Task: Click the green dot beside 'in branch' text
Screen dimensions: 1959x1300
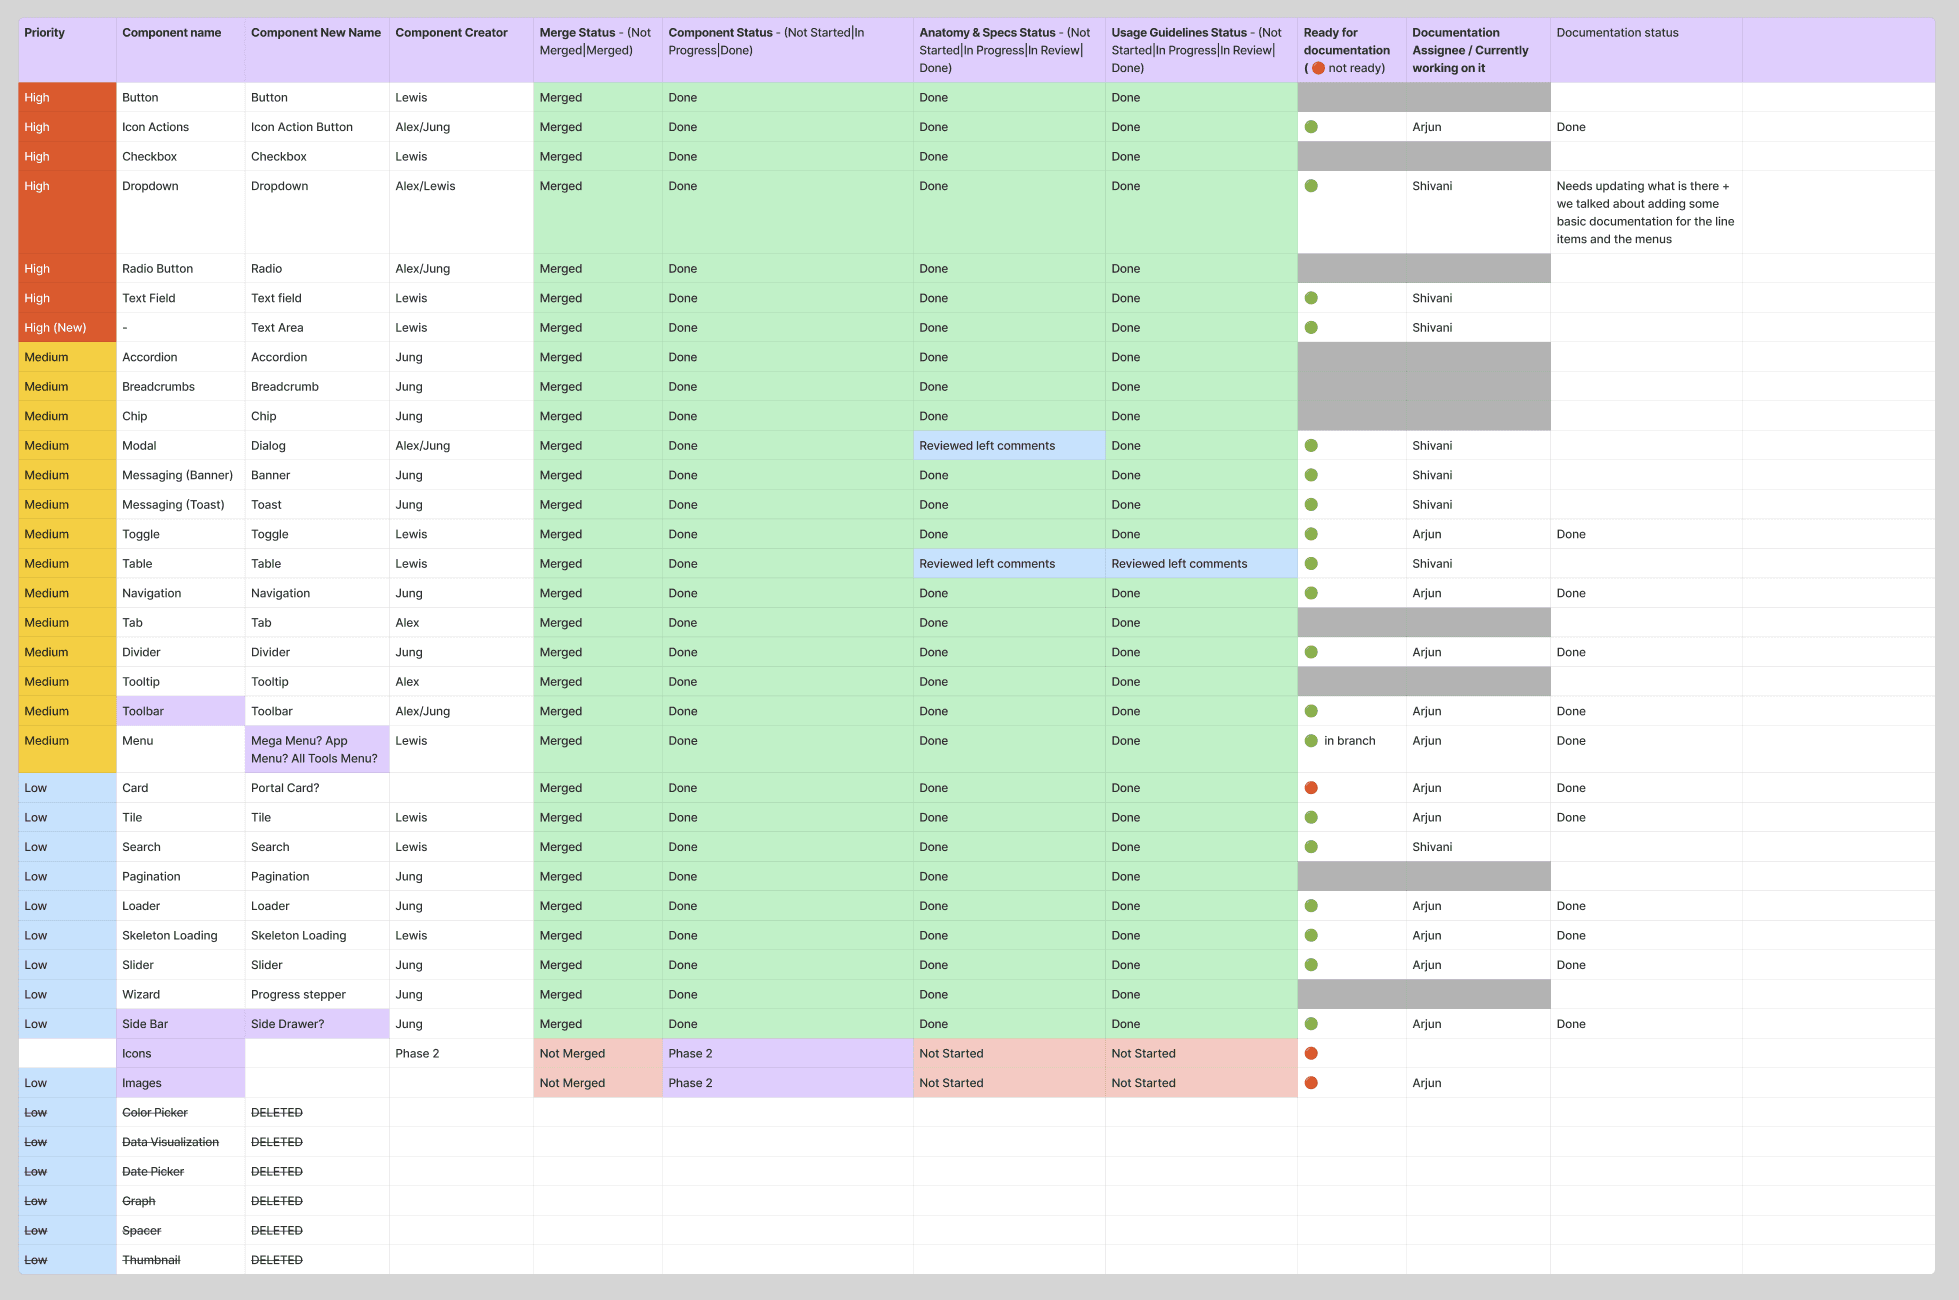Action: [1311, 741]
